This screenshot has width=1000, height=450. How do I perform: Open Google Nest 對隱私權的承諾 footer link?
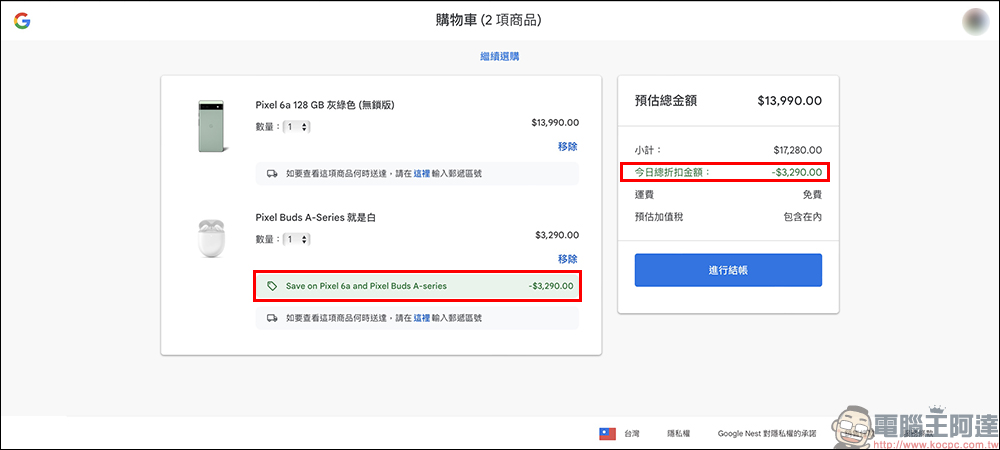pos(766,434)
